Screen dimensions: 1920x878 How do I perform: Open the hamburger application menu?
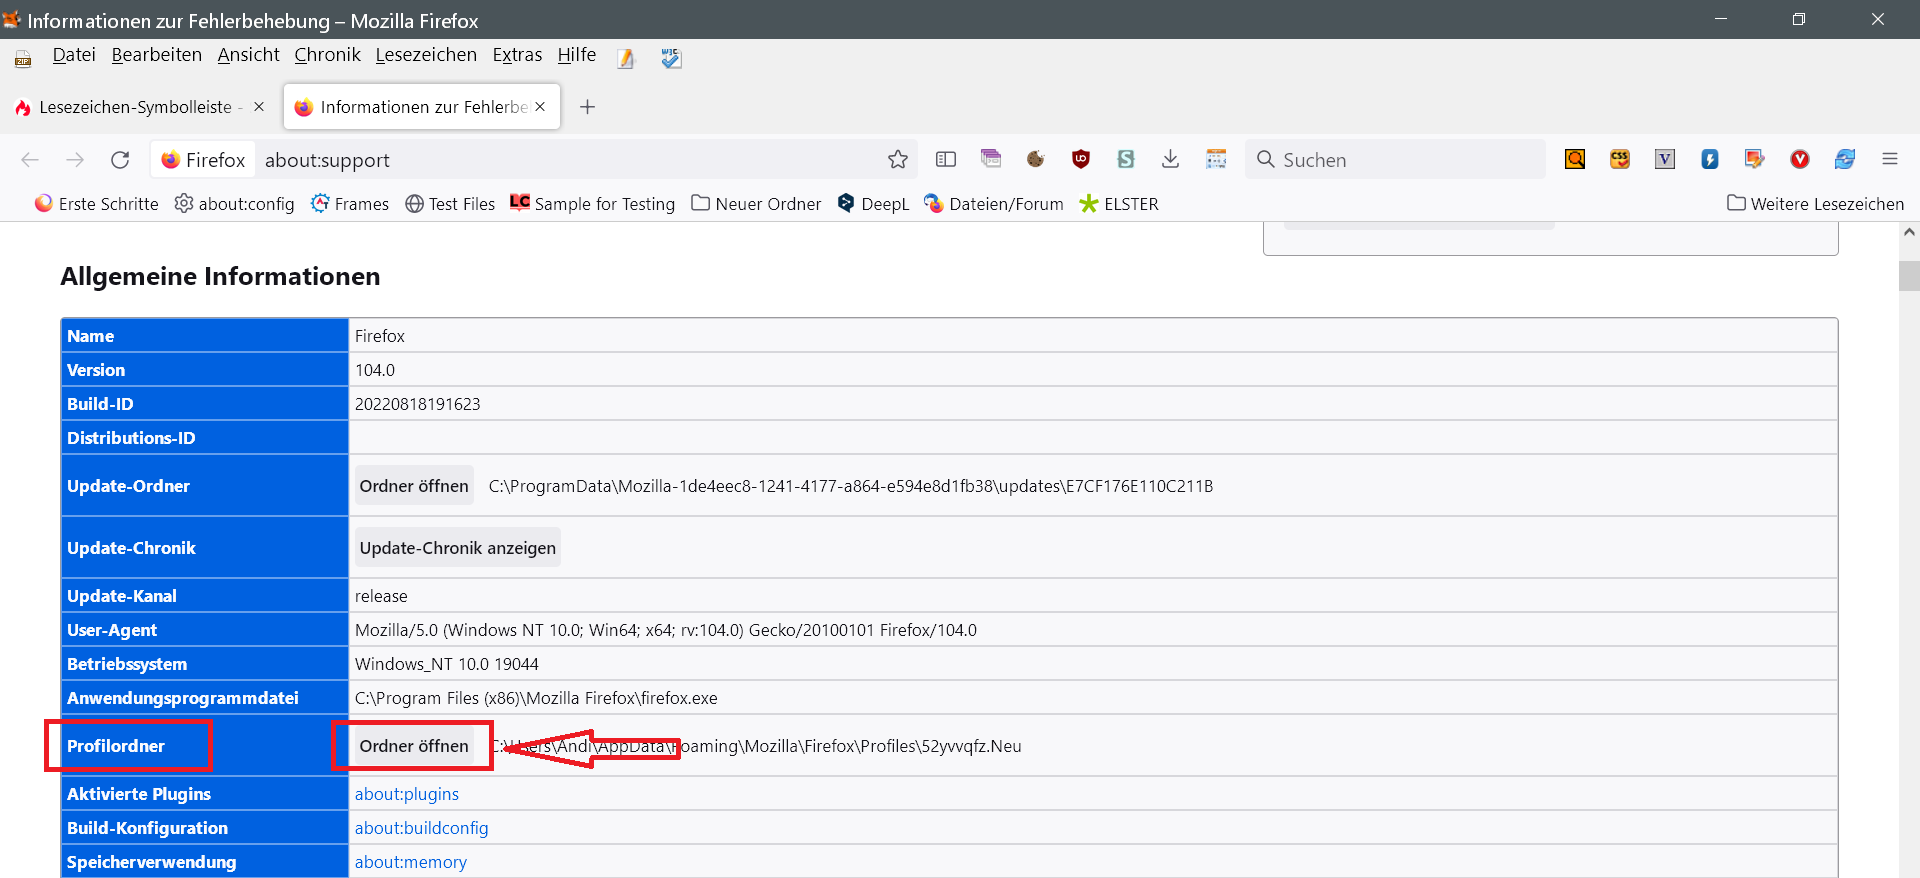click(1889, 159)
